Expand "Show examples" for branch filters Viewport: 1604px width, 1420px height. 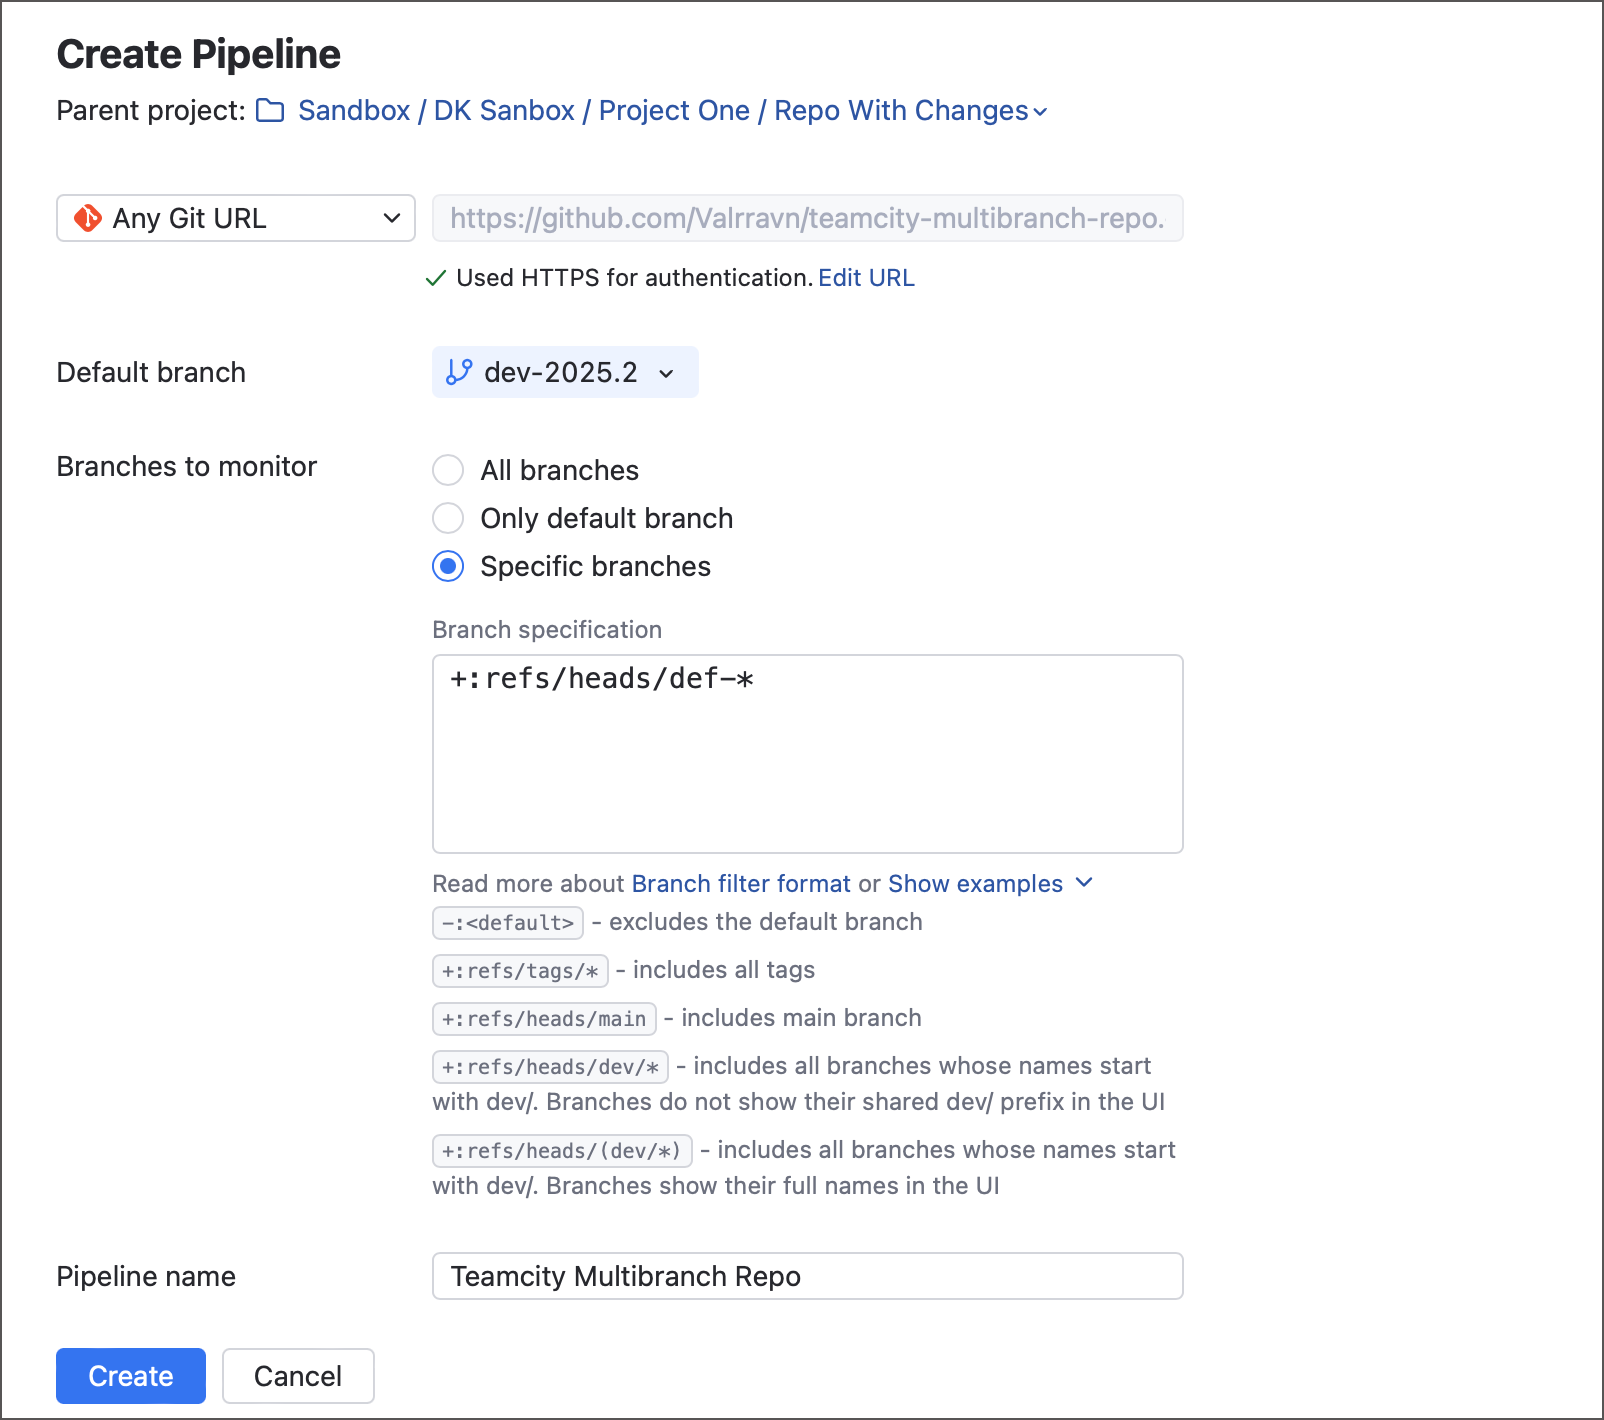point(974,883)
